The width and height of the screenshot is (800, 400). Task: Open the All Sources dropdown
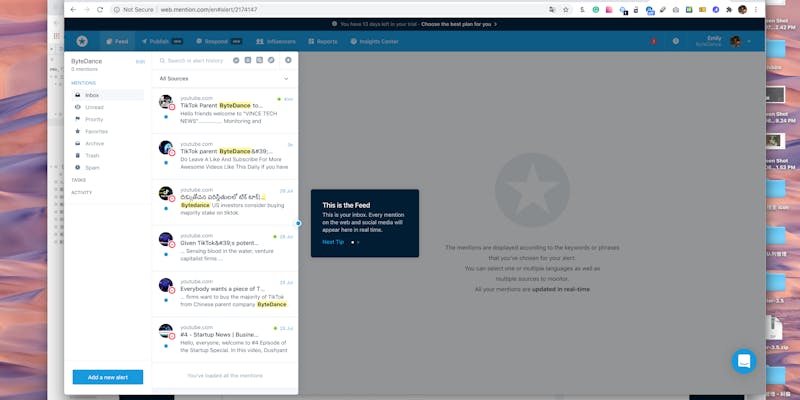coord(224,79)
